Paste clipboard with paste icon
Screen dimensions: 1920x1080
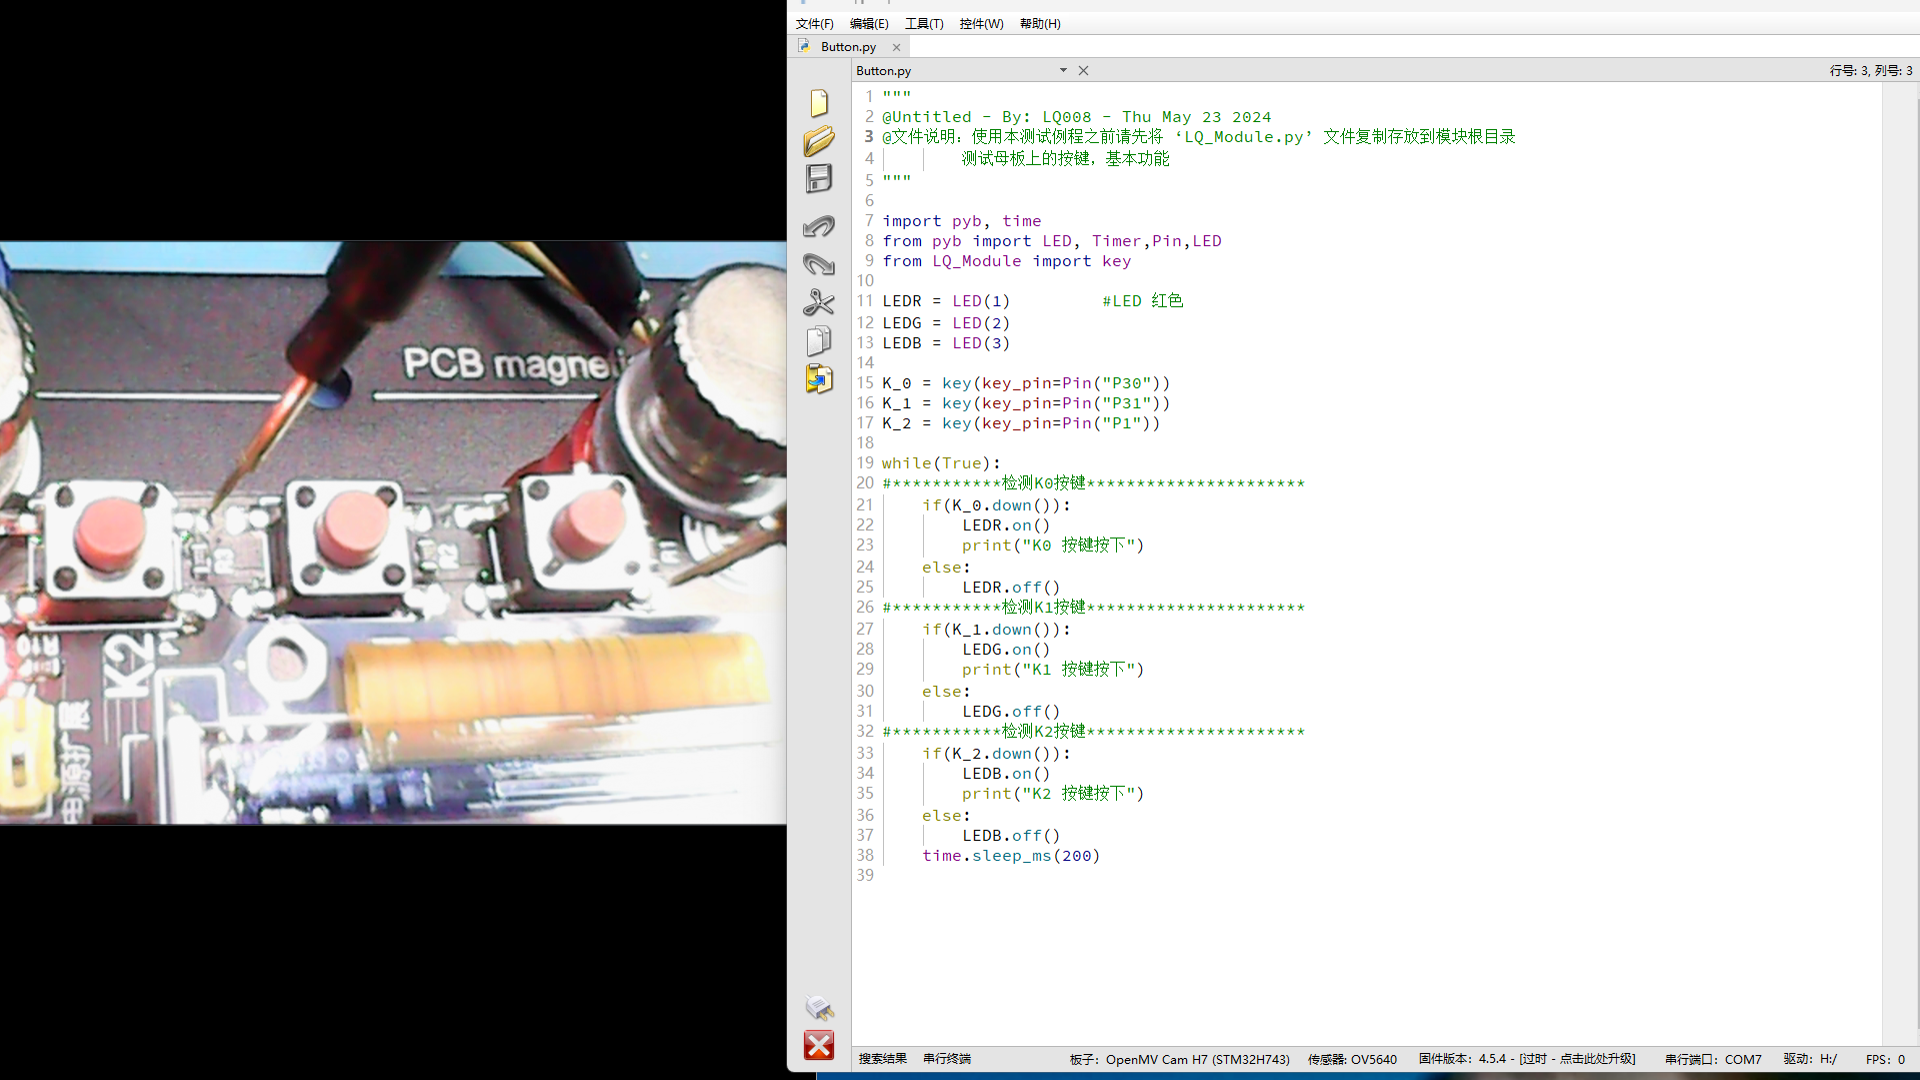pyautogui.click(x=819, y=379)
